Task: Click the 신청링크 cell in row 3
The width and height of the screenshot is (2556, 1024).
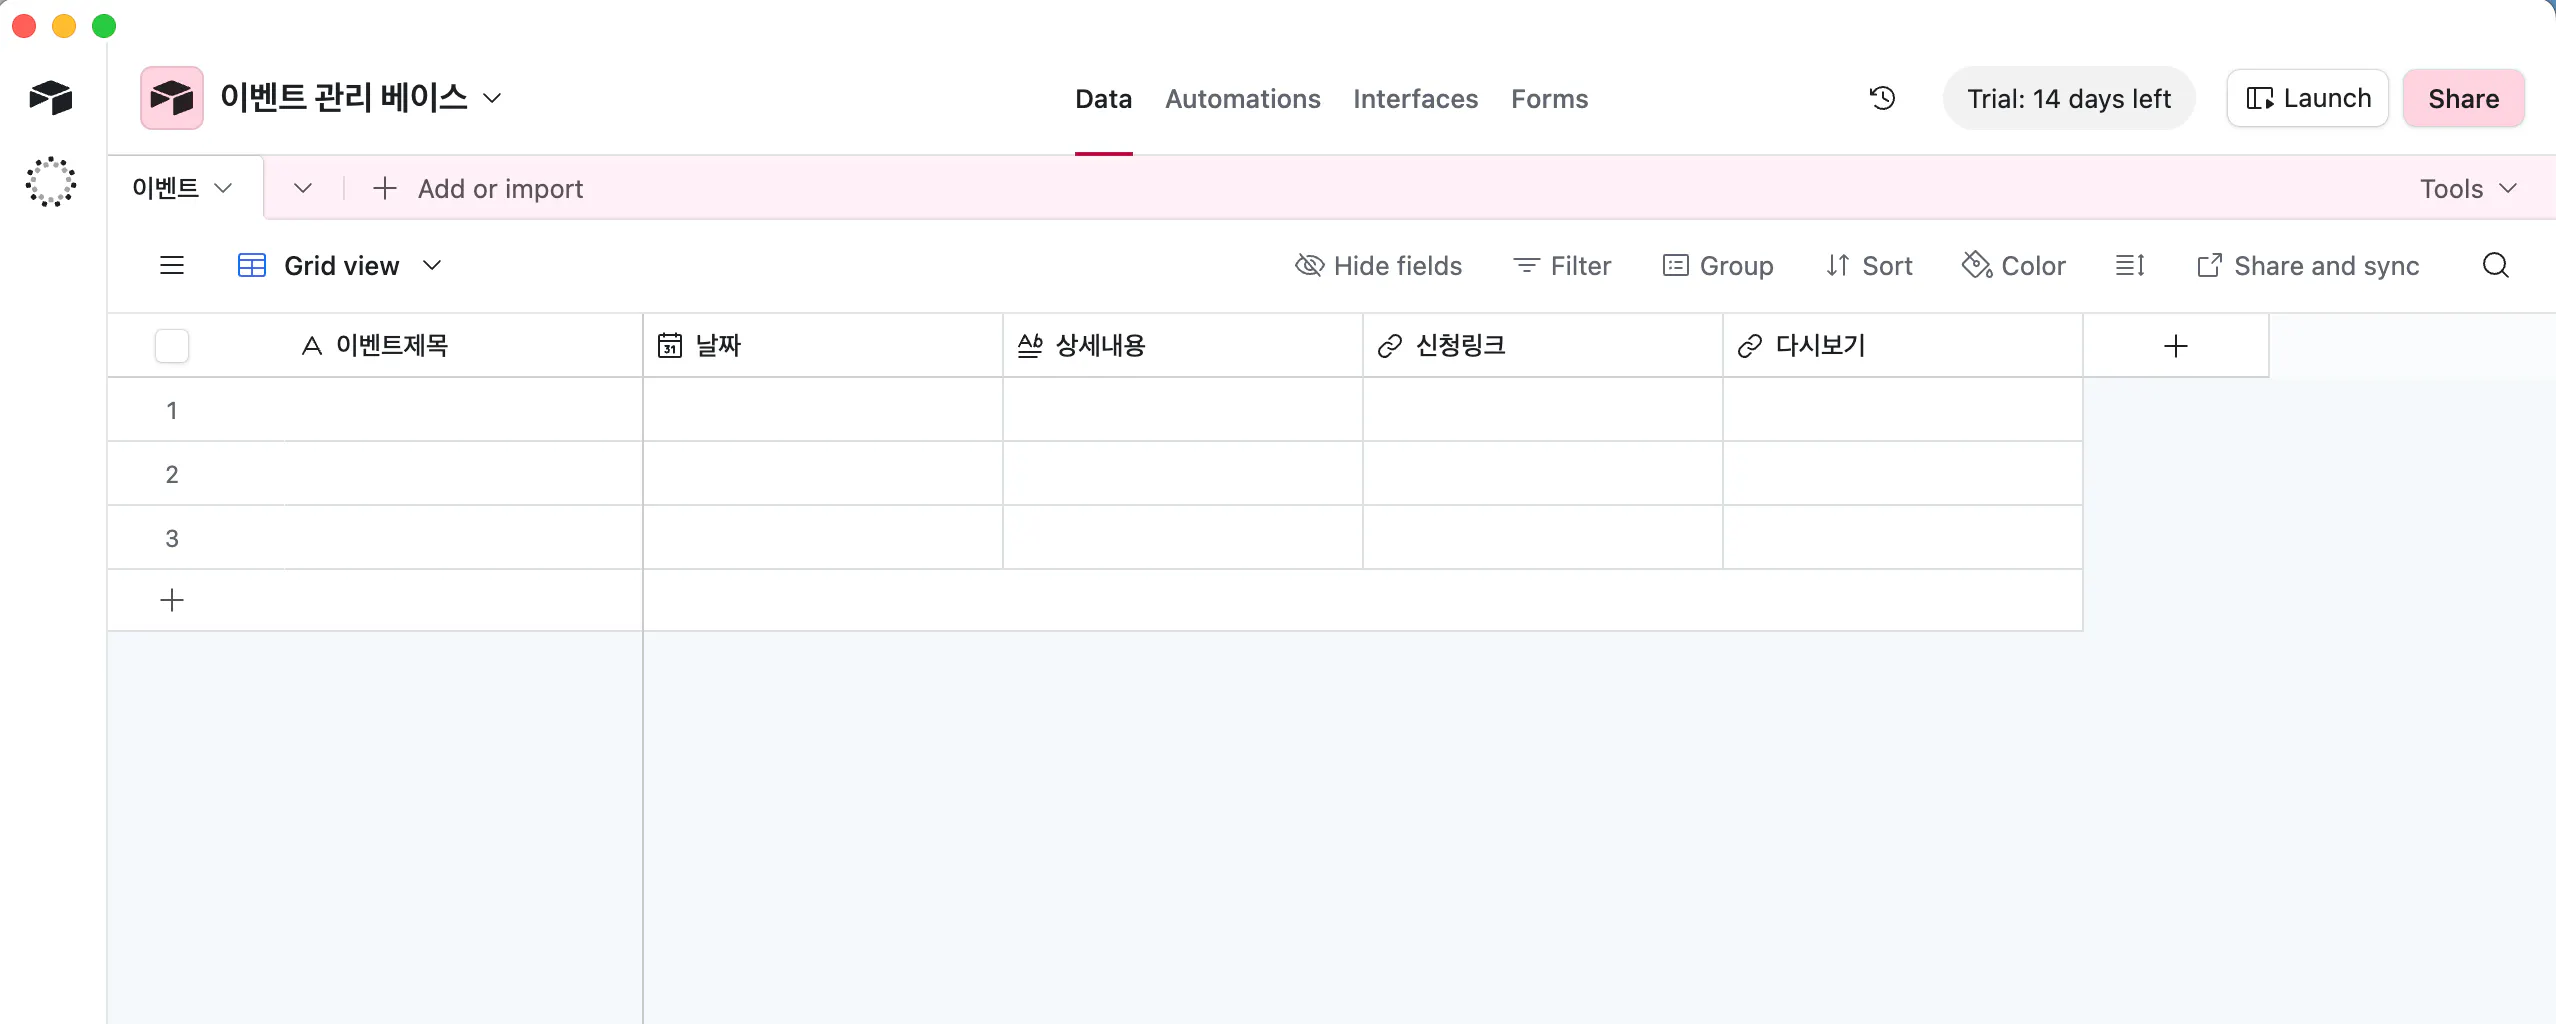Action: (1543, 538)
